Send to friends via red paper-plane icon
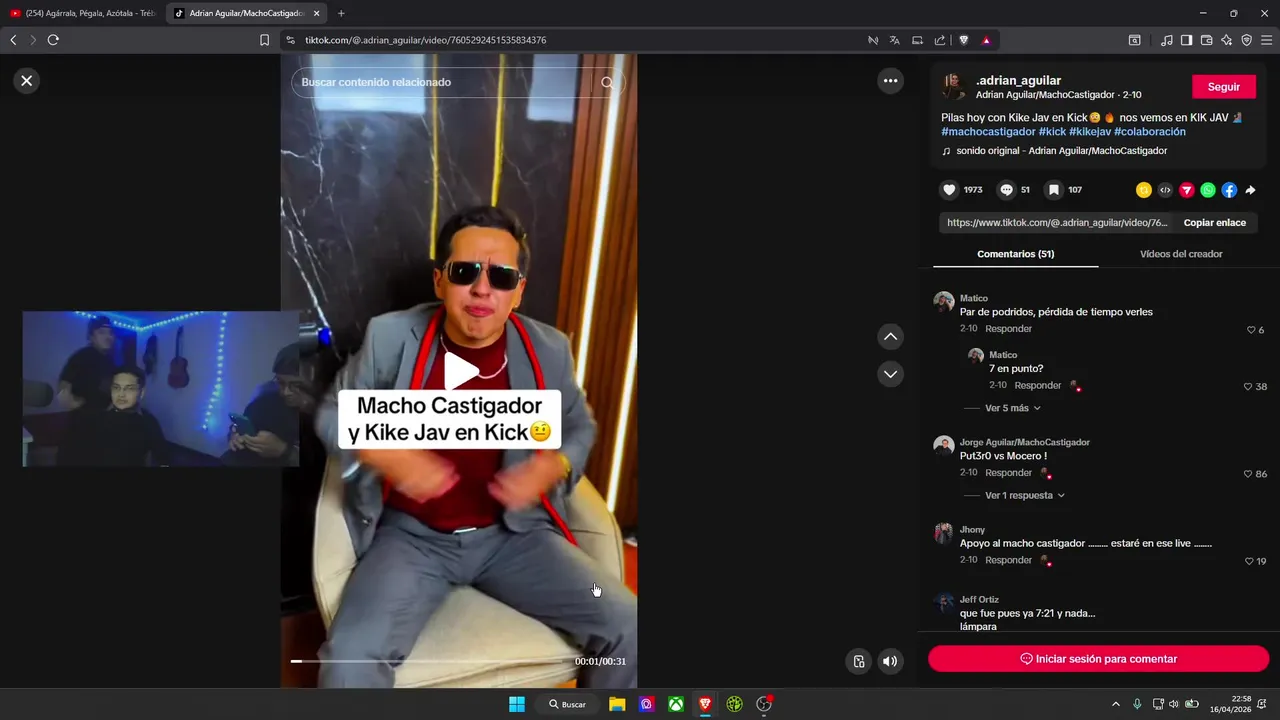 click(x=1187, y=190)
